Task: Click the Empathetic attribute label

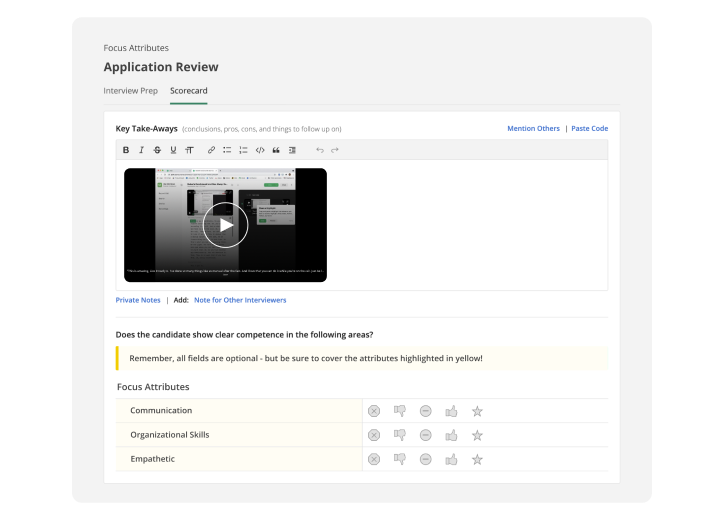Action: (x=152, y=459)
